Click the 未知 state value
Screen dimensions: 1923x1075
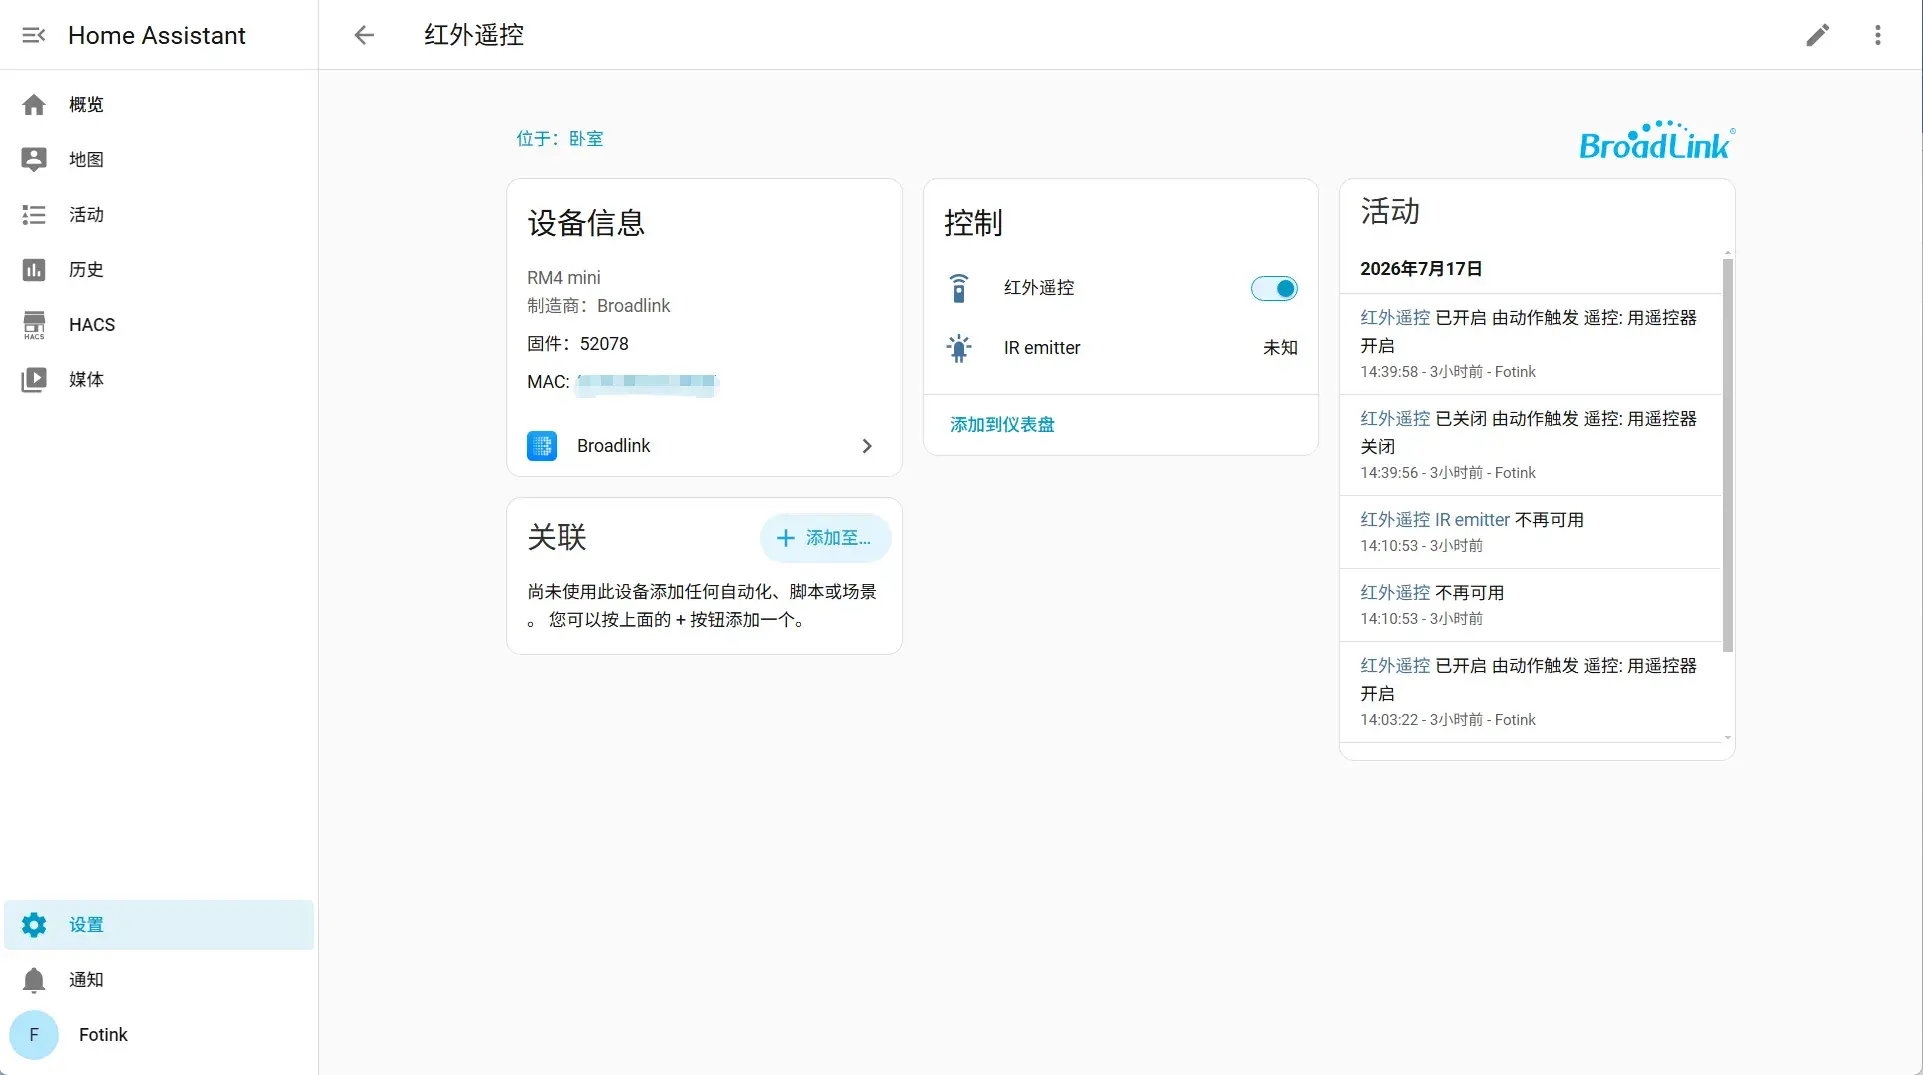coord(1280,348)
